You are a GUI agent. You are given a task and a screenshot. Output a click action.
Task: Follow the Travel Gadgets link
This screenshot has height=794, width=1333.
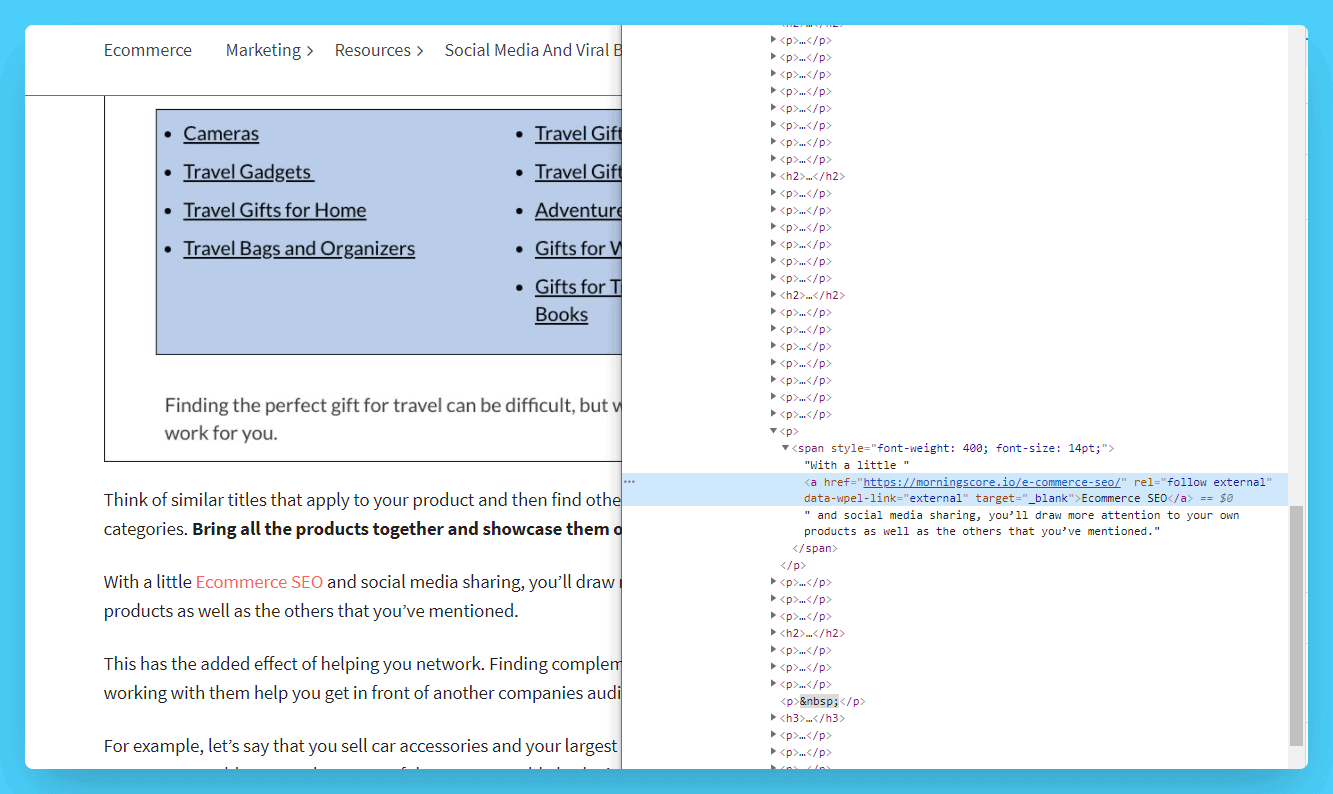point(248,172)
